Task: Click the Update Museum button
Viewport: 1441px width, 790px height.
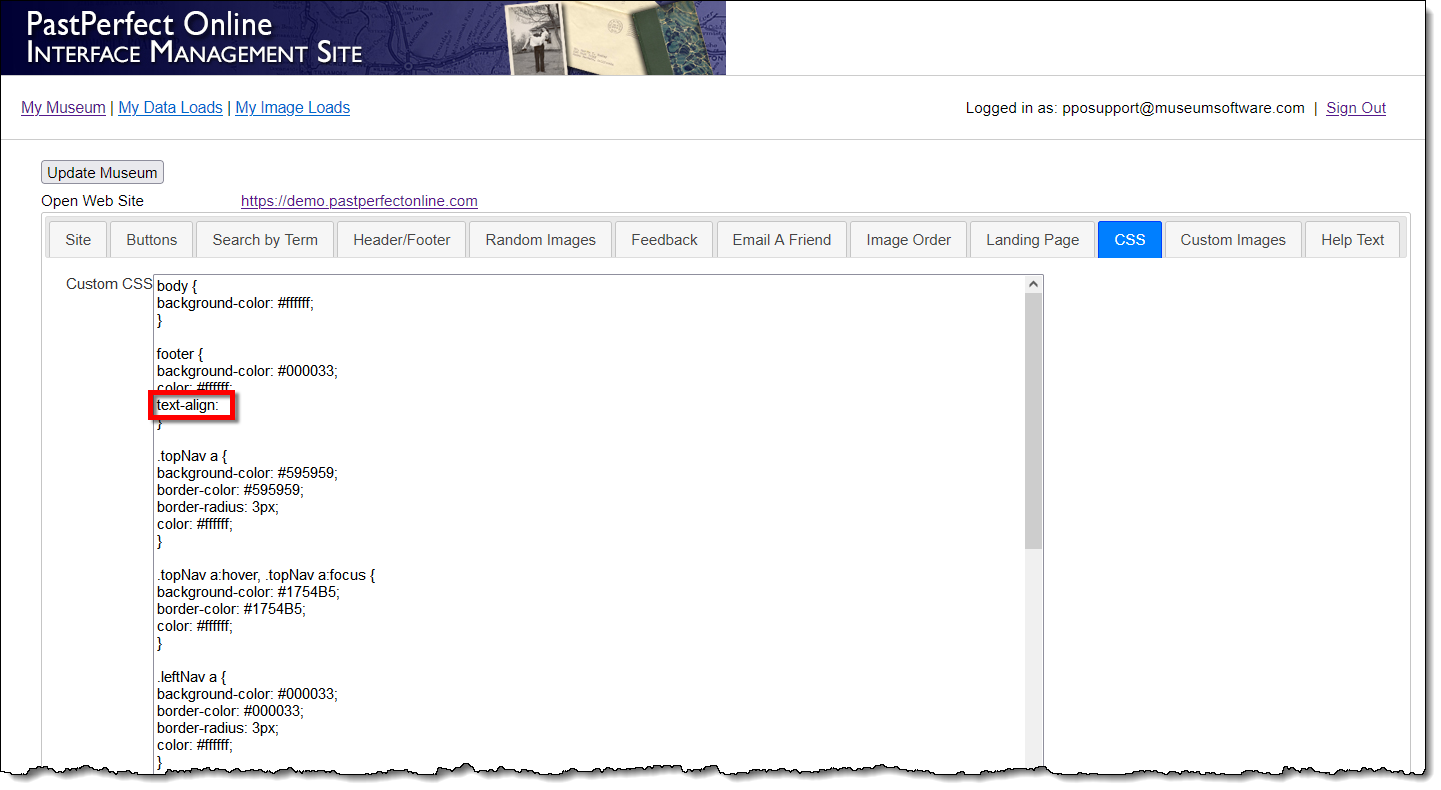Action: [101, 171]
